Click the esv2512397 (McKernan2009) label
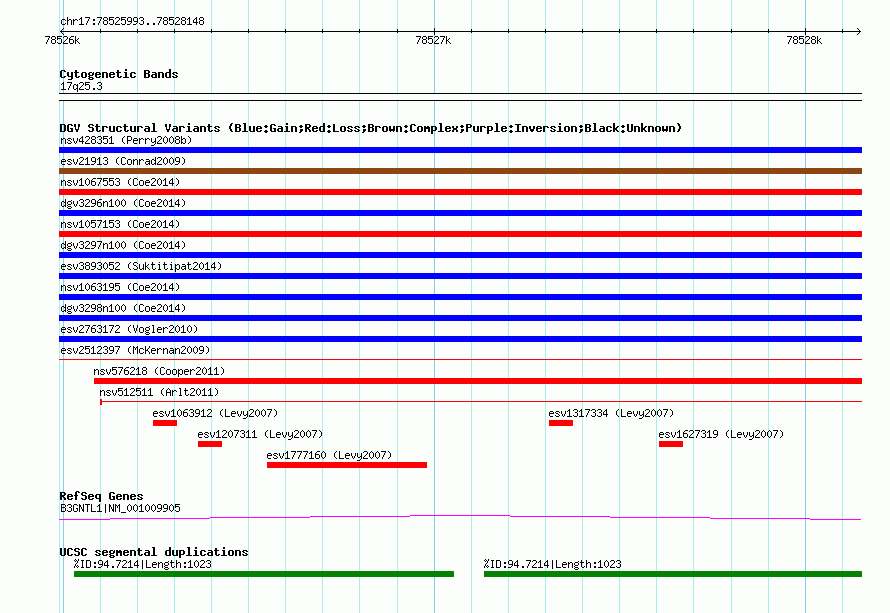This screenshot has height=613, width=890. click(135, 350)
